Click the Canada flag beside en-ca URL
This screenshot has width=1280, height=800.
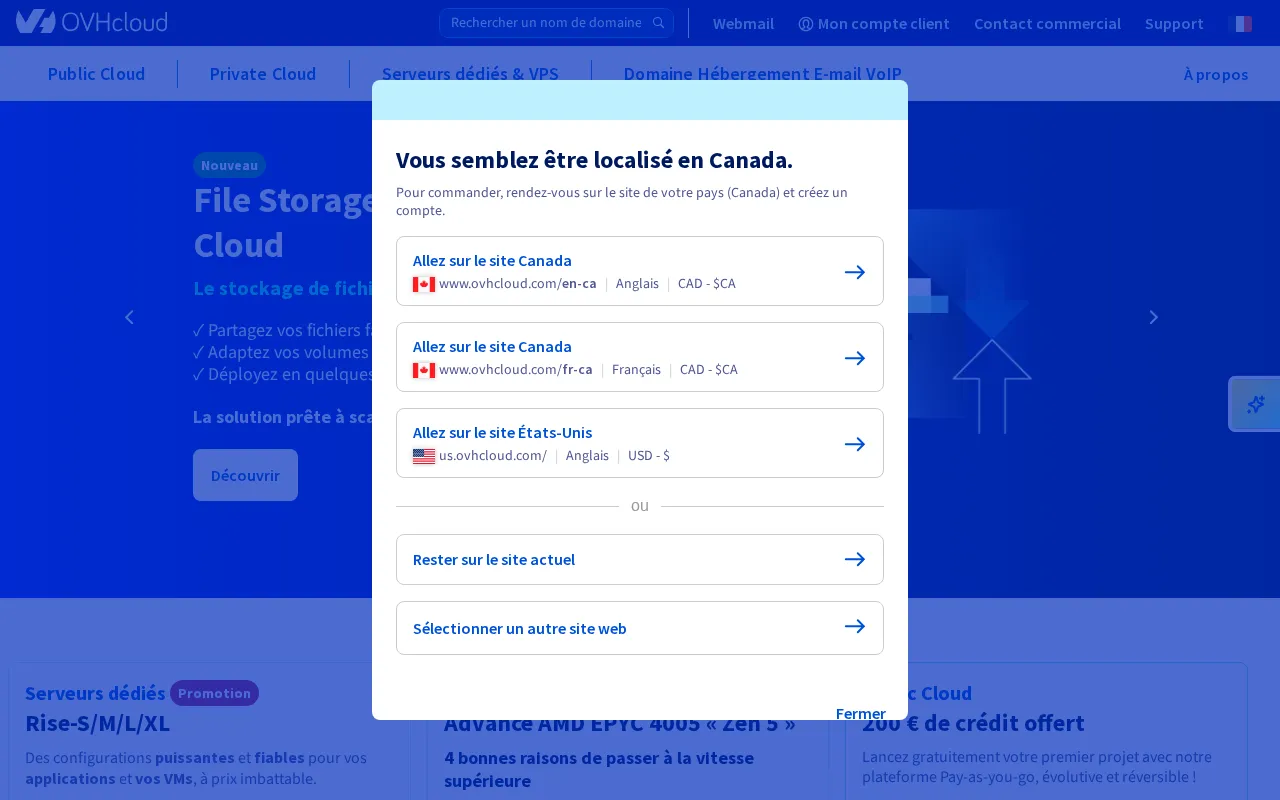point(424,284)
